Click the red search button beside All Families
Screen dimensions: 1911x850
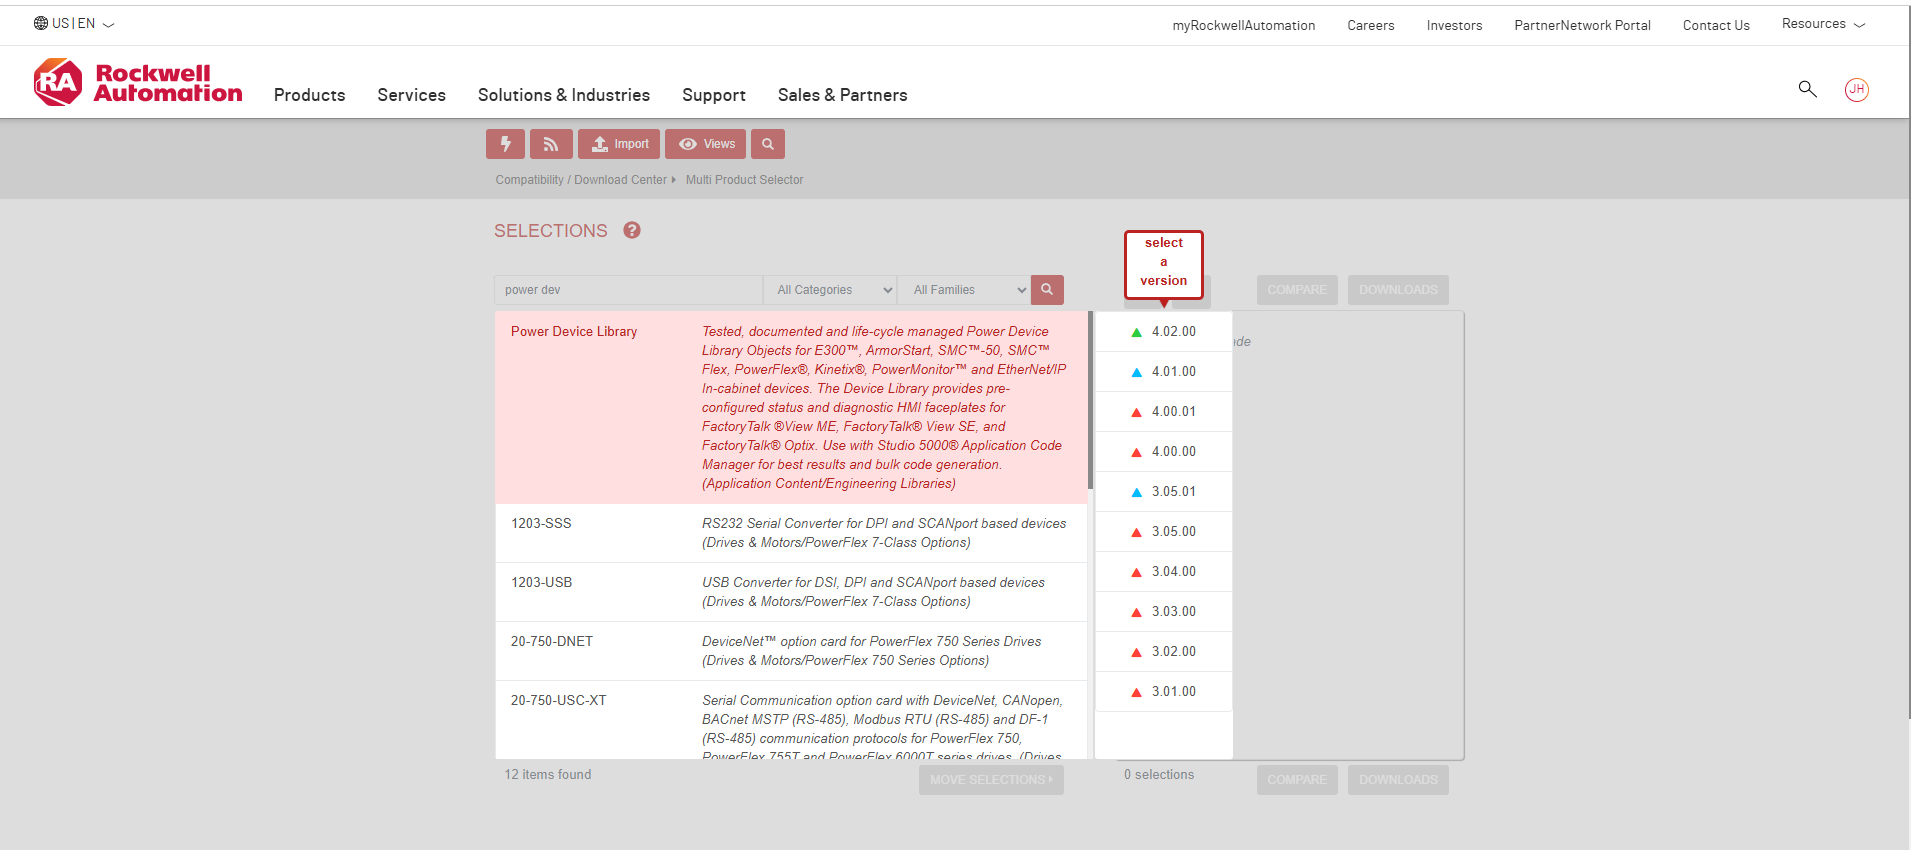coord(1047,290)
